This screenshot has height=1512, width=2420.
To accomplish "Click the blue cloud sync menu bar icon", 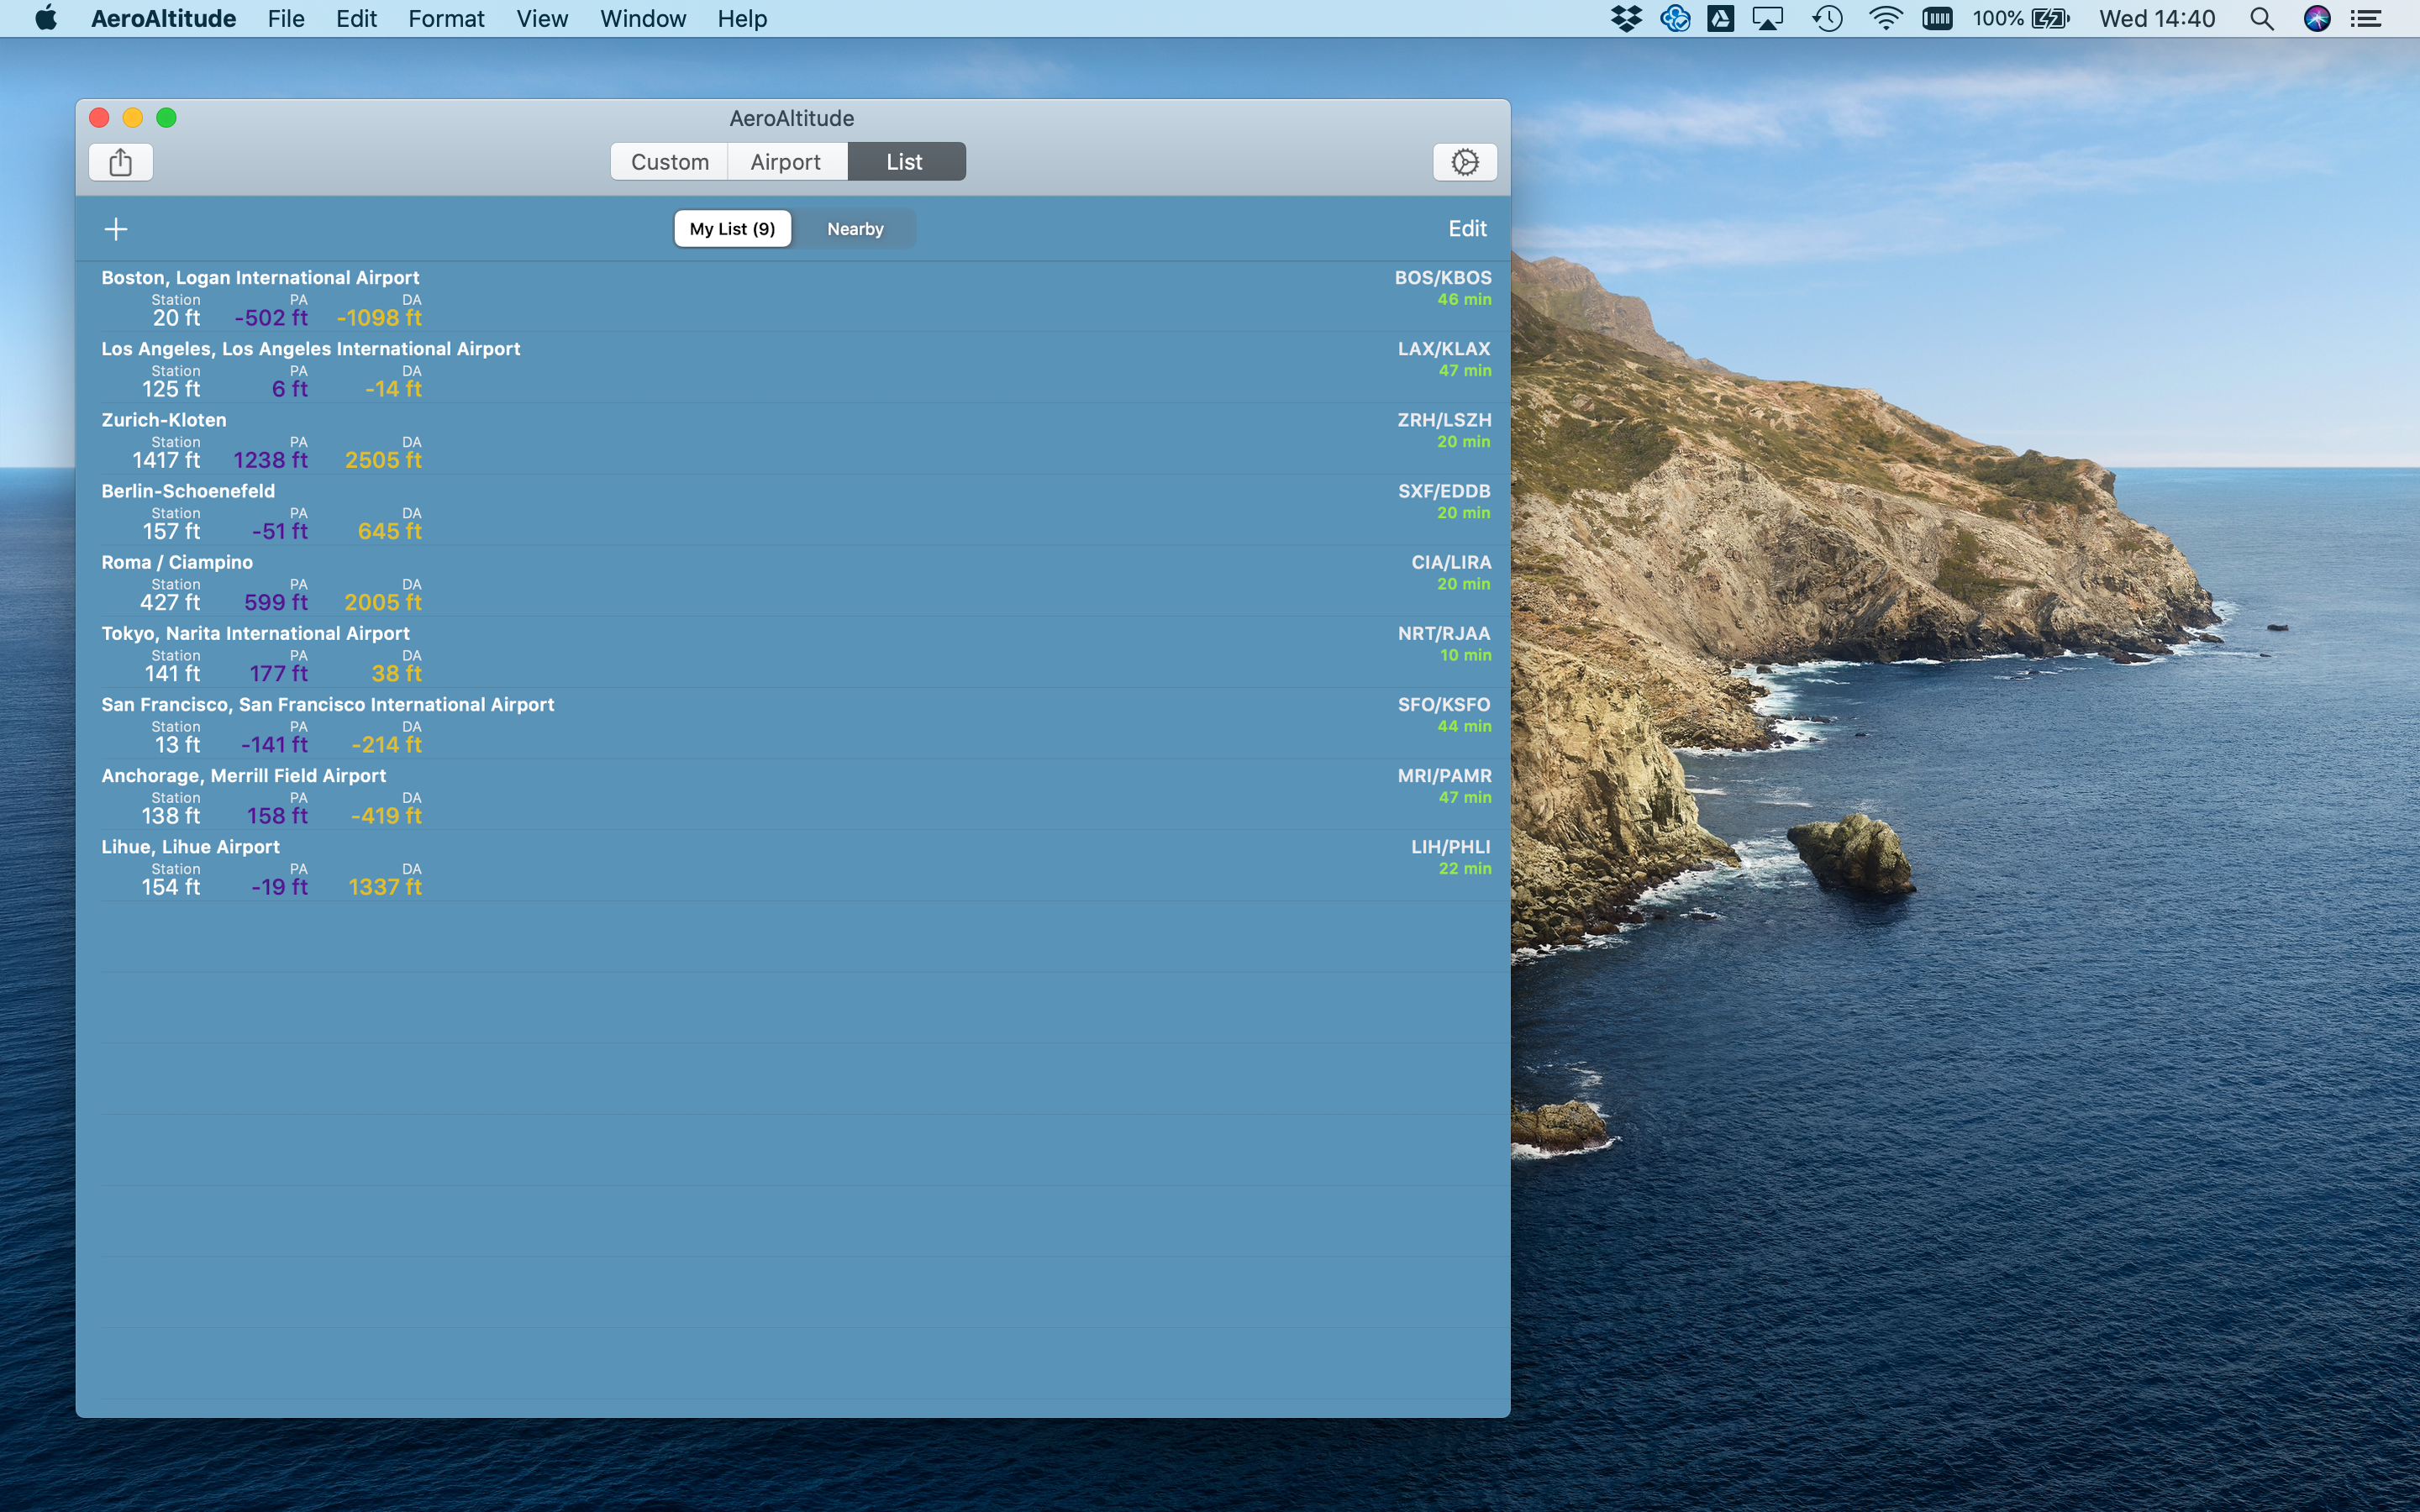I will [1675, 18].
